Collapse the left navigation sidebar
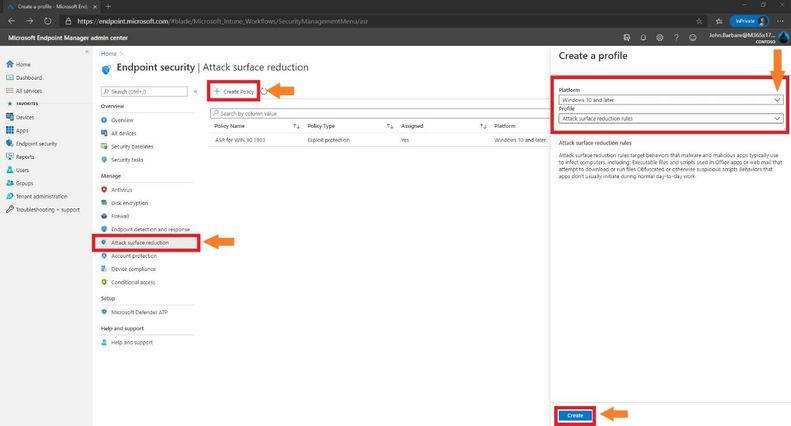The width and height of the screenshot is (791, 426). (x=87, y=52)
